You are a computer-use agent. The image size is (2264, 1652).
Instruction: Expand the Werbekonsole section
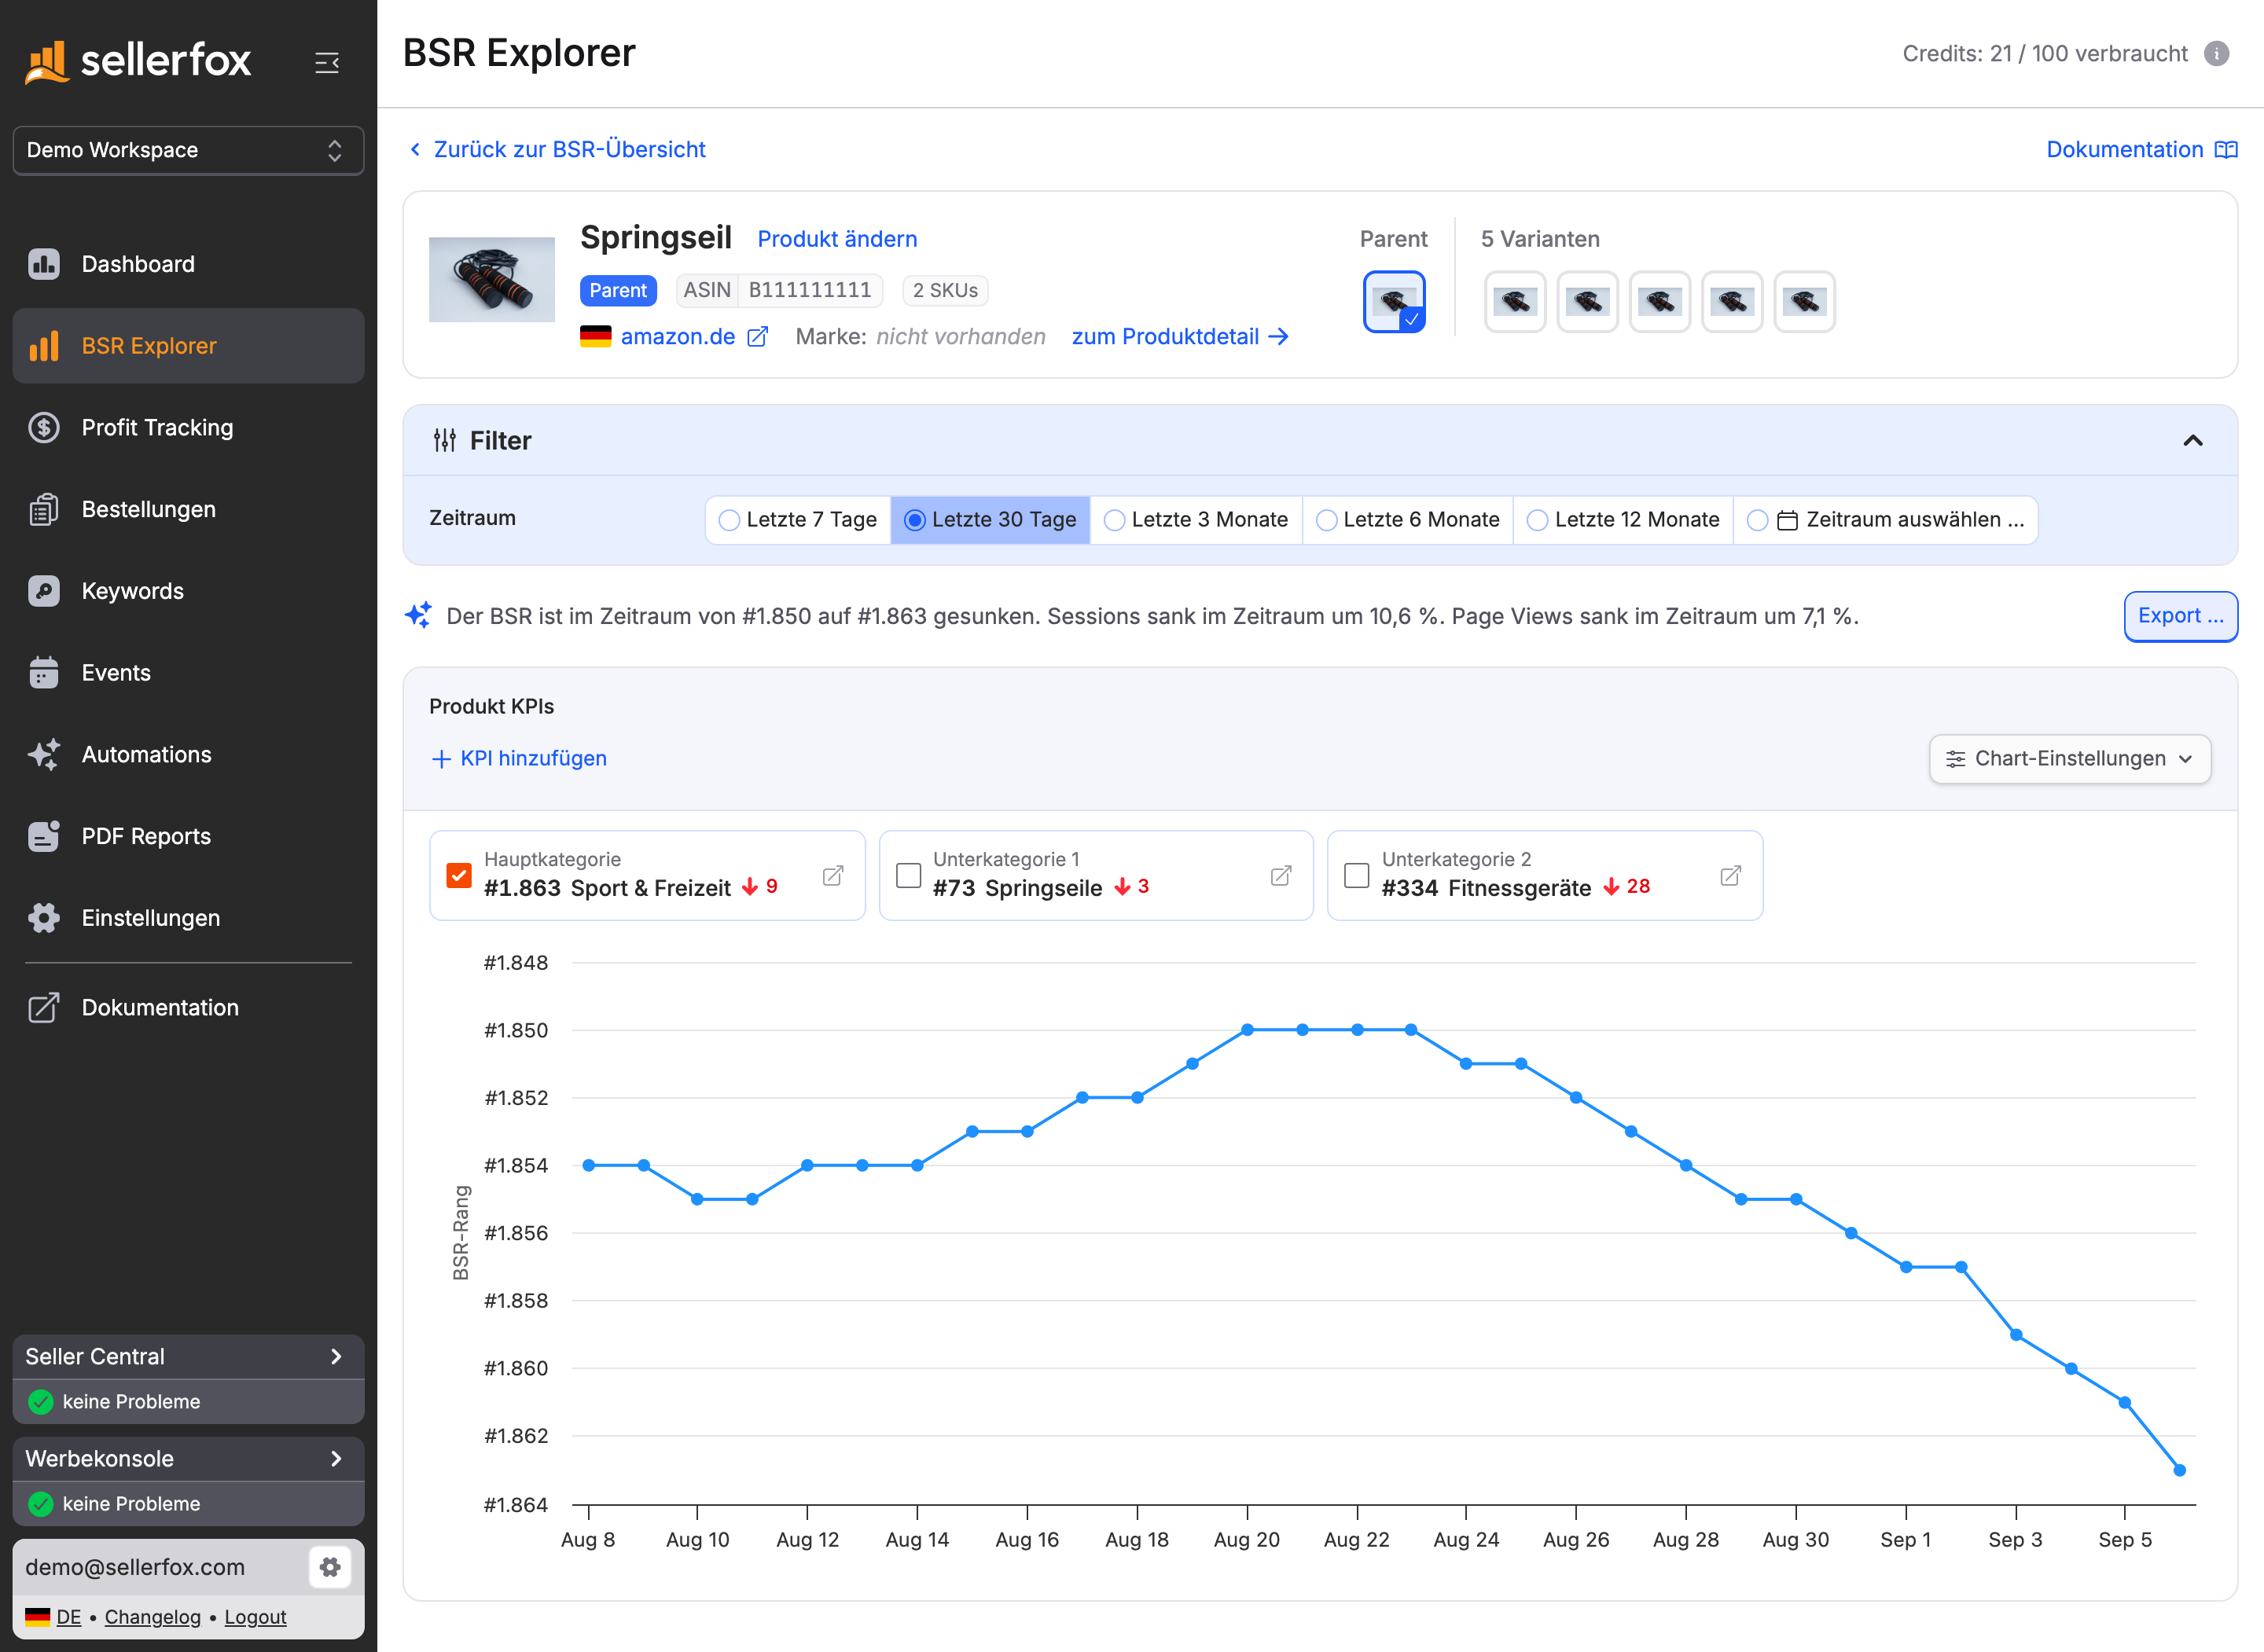pos(188,1459)
